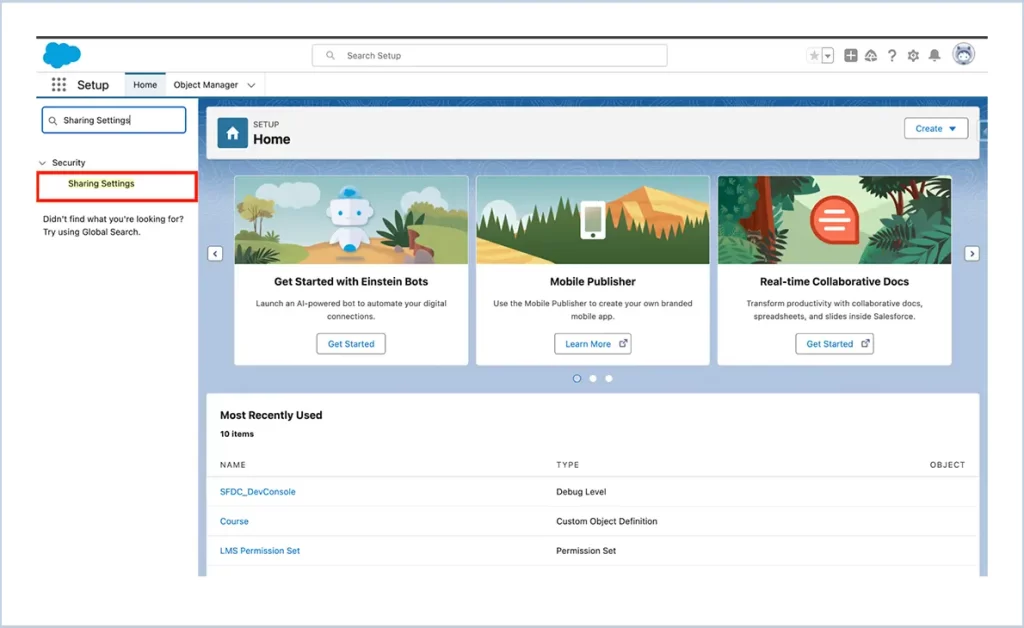This screenshot has height=628, width=1024.
Task: Click the NAME column header
Action: tap(232, 465)
